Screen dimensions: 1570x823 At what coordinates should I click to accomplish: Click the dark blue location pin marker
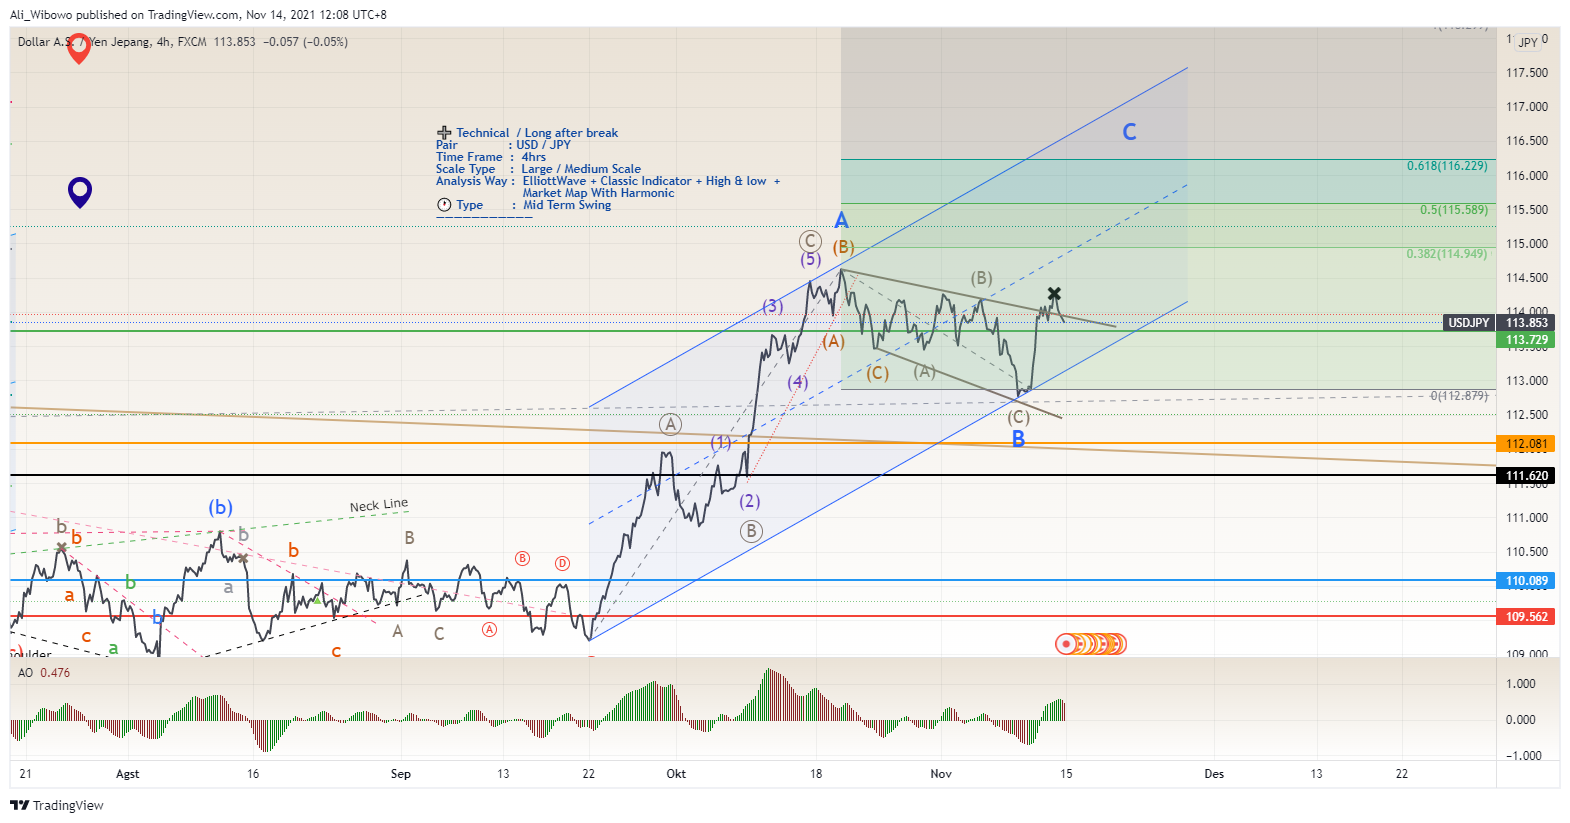coord(80,192)
